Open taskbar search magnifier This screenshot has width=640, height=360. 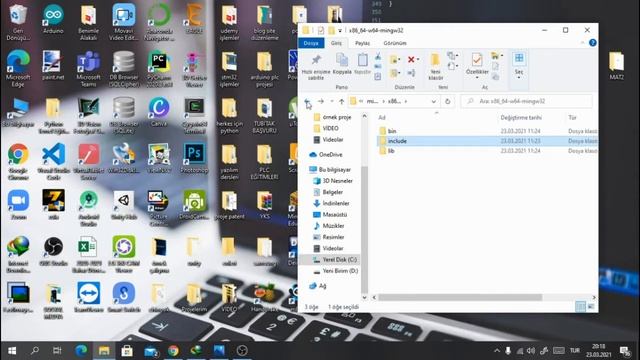click(35, 351)
